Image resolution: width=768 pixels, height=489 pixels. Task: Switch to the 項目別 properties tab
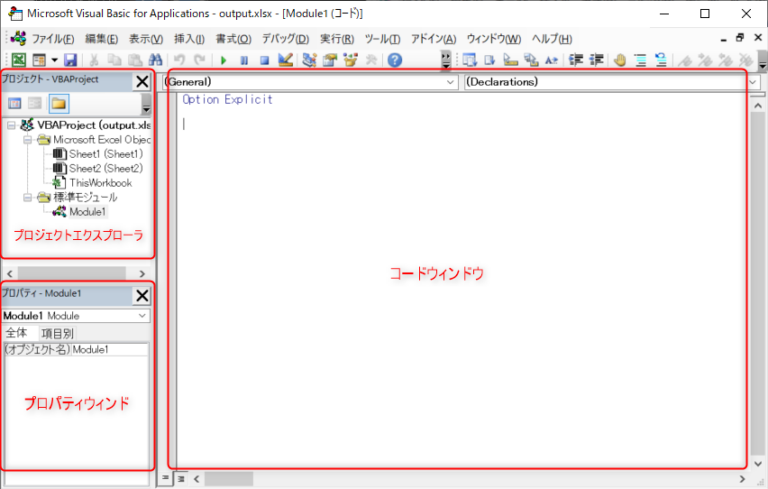point(57,333)
